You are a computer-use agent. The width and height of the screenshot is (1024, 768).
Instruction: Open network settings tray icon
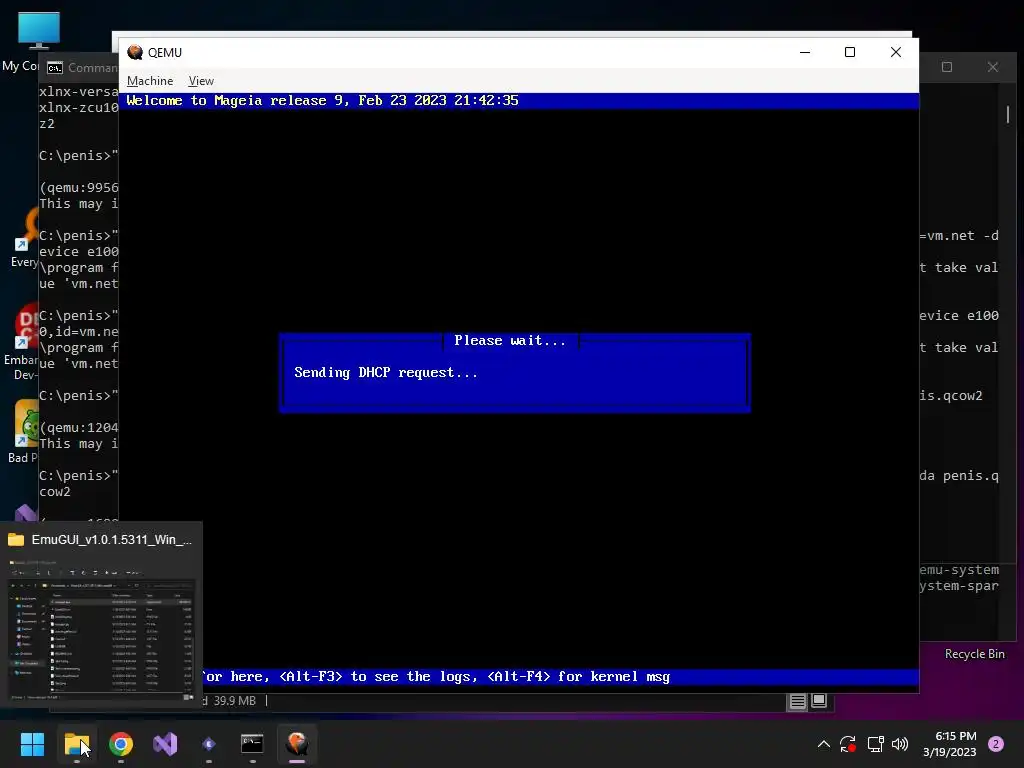[x=875, y=744]
